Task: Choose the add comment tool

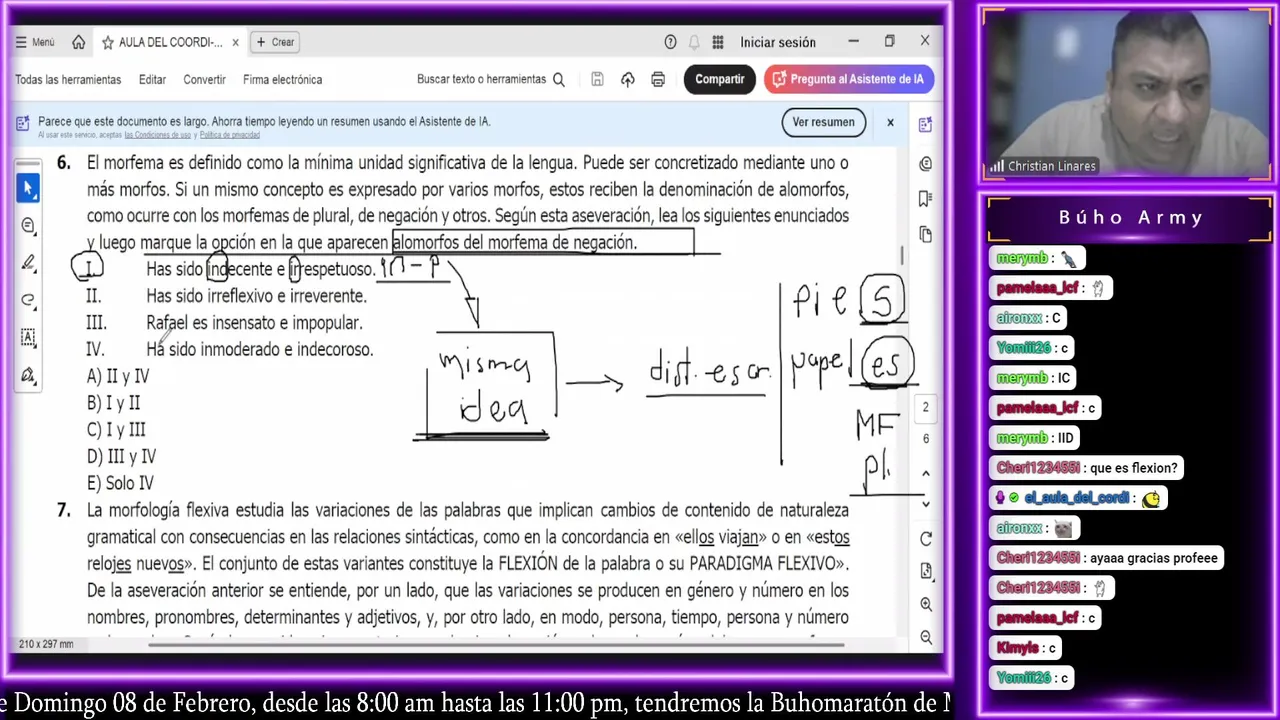Action: [28, 226]
